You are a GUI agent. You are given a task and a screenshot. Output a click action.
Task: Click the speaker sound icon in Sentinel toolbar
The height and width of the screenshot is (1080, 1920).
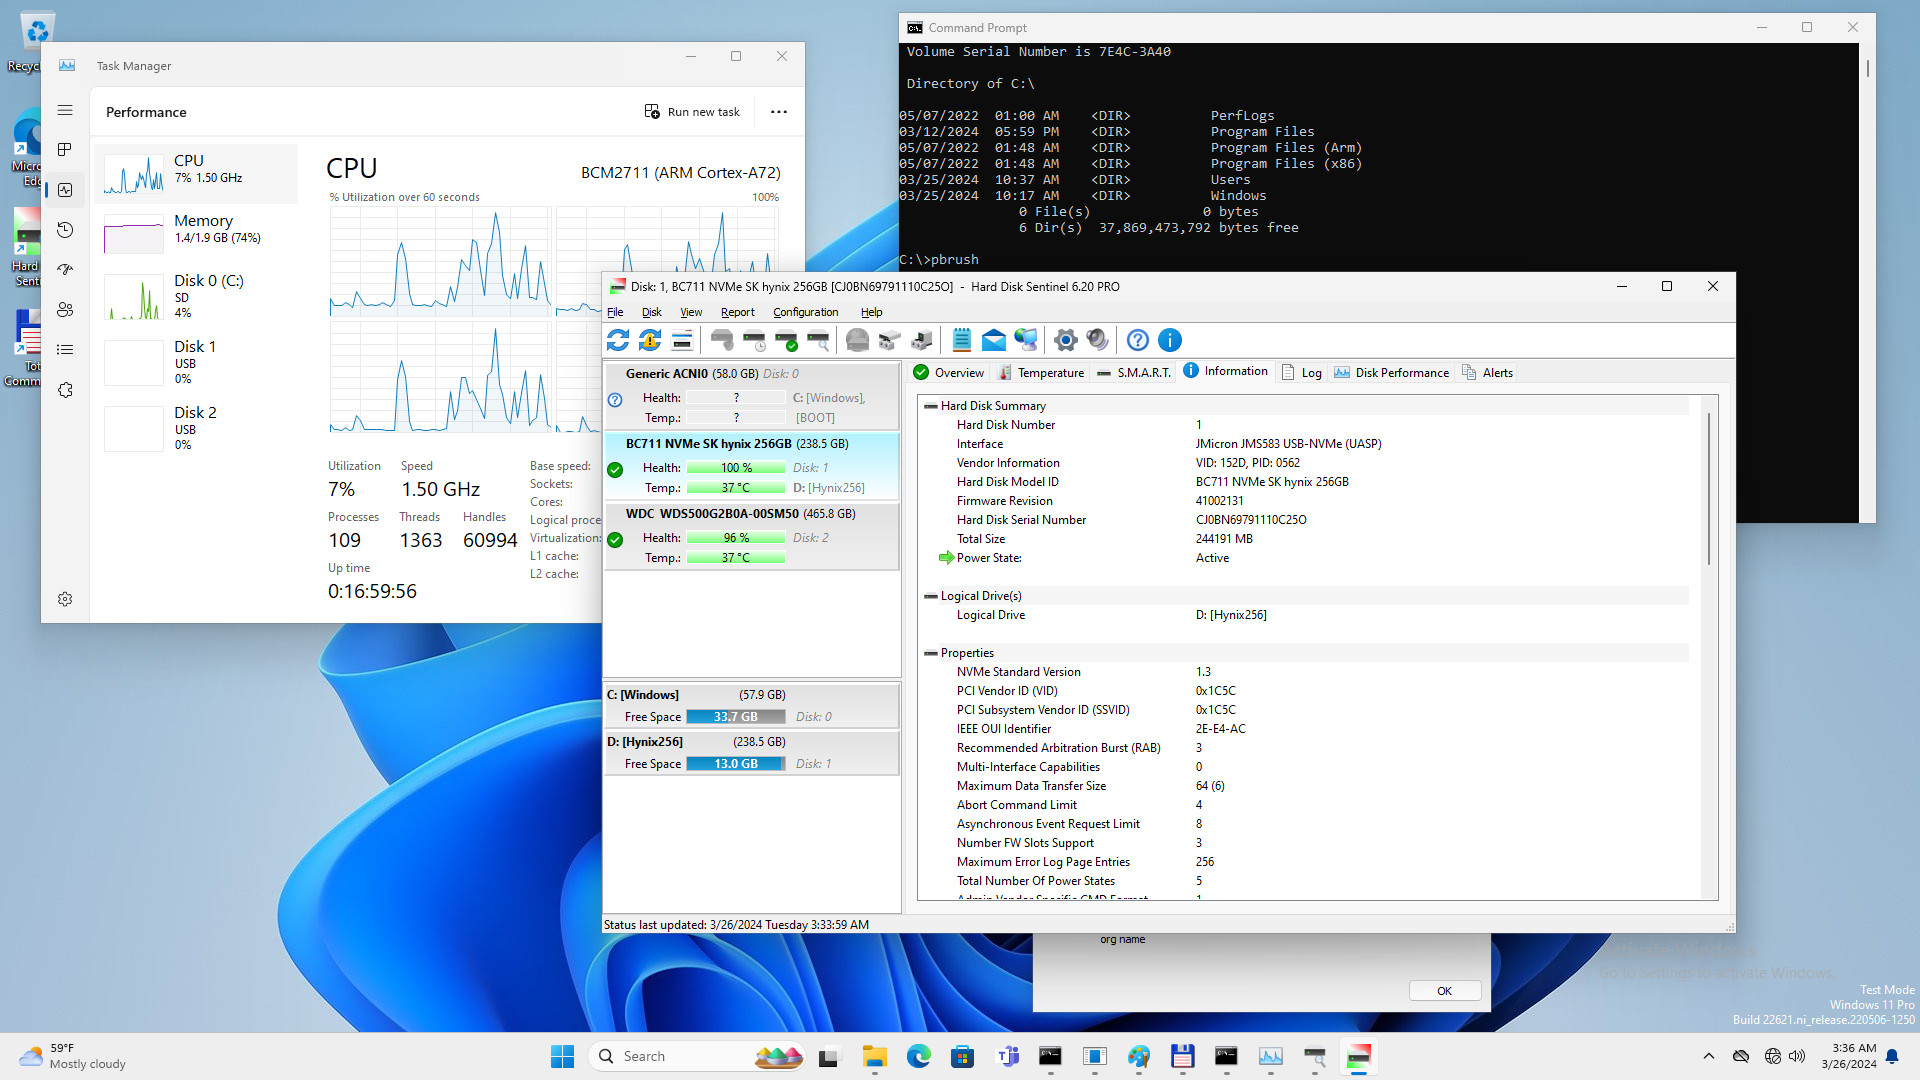1098,340
